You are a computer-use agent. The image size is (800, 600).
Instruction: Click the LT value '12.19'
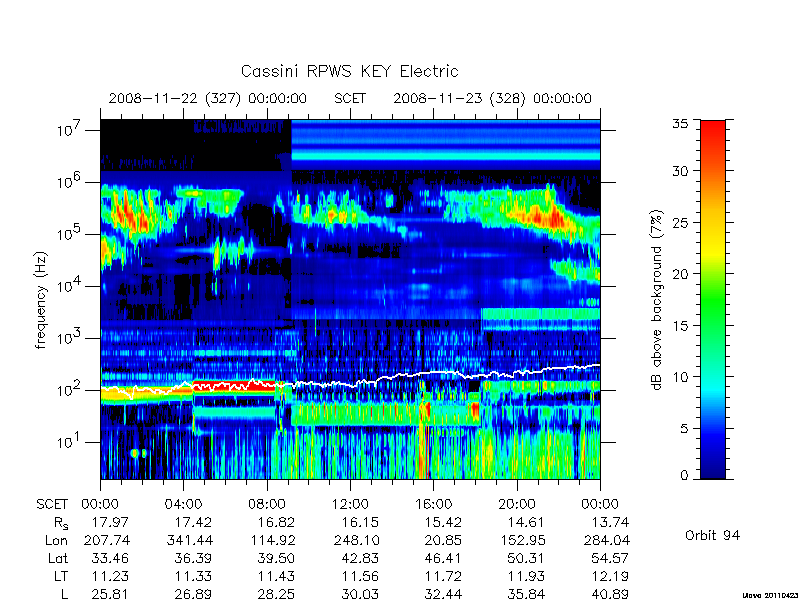[x=610, y=576]
